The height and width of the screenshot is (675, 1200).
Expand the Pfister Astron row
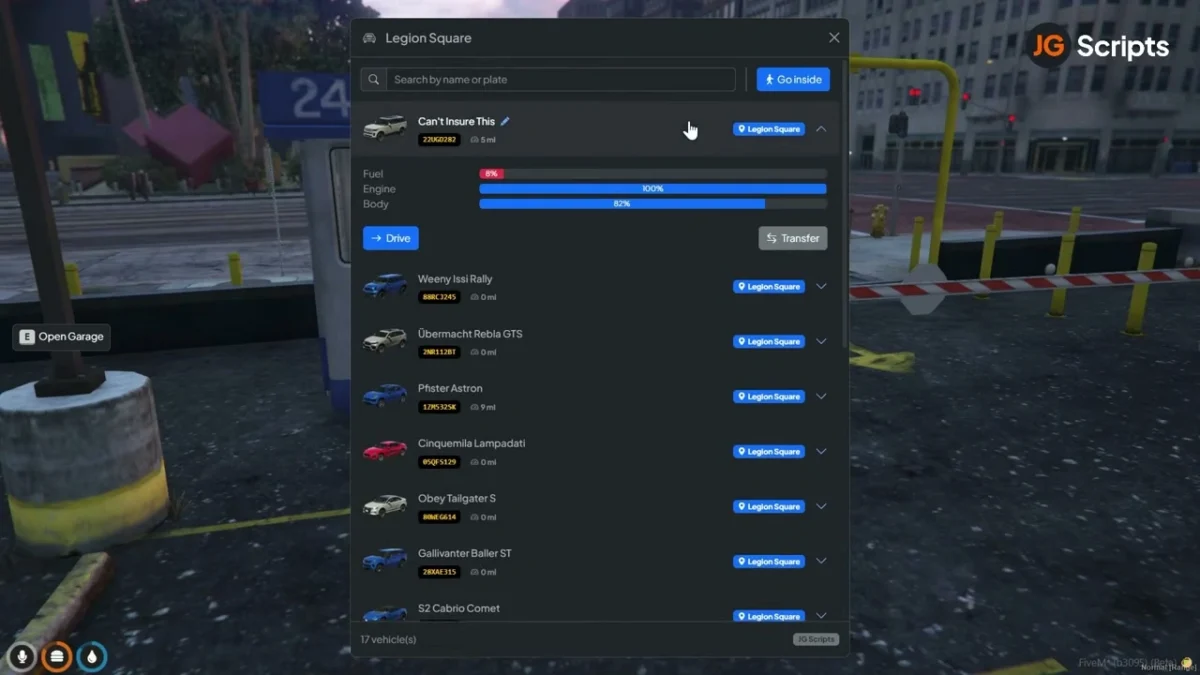821,396
